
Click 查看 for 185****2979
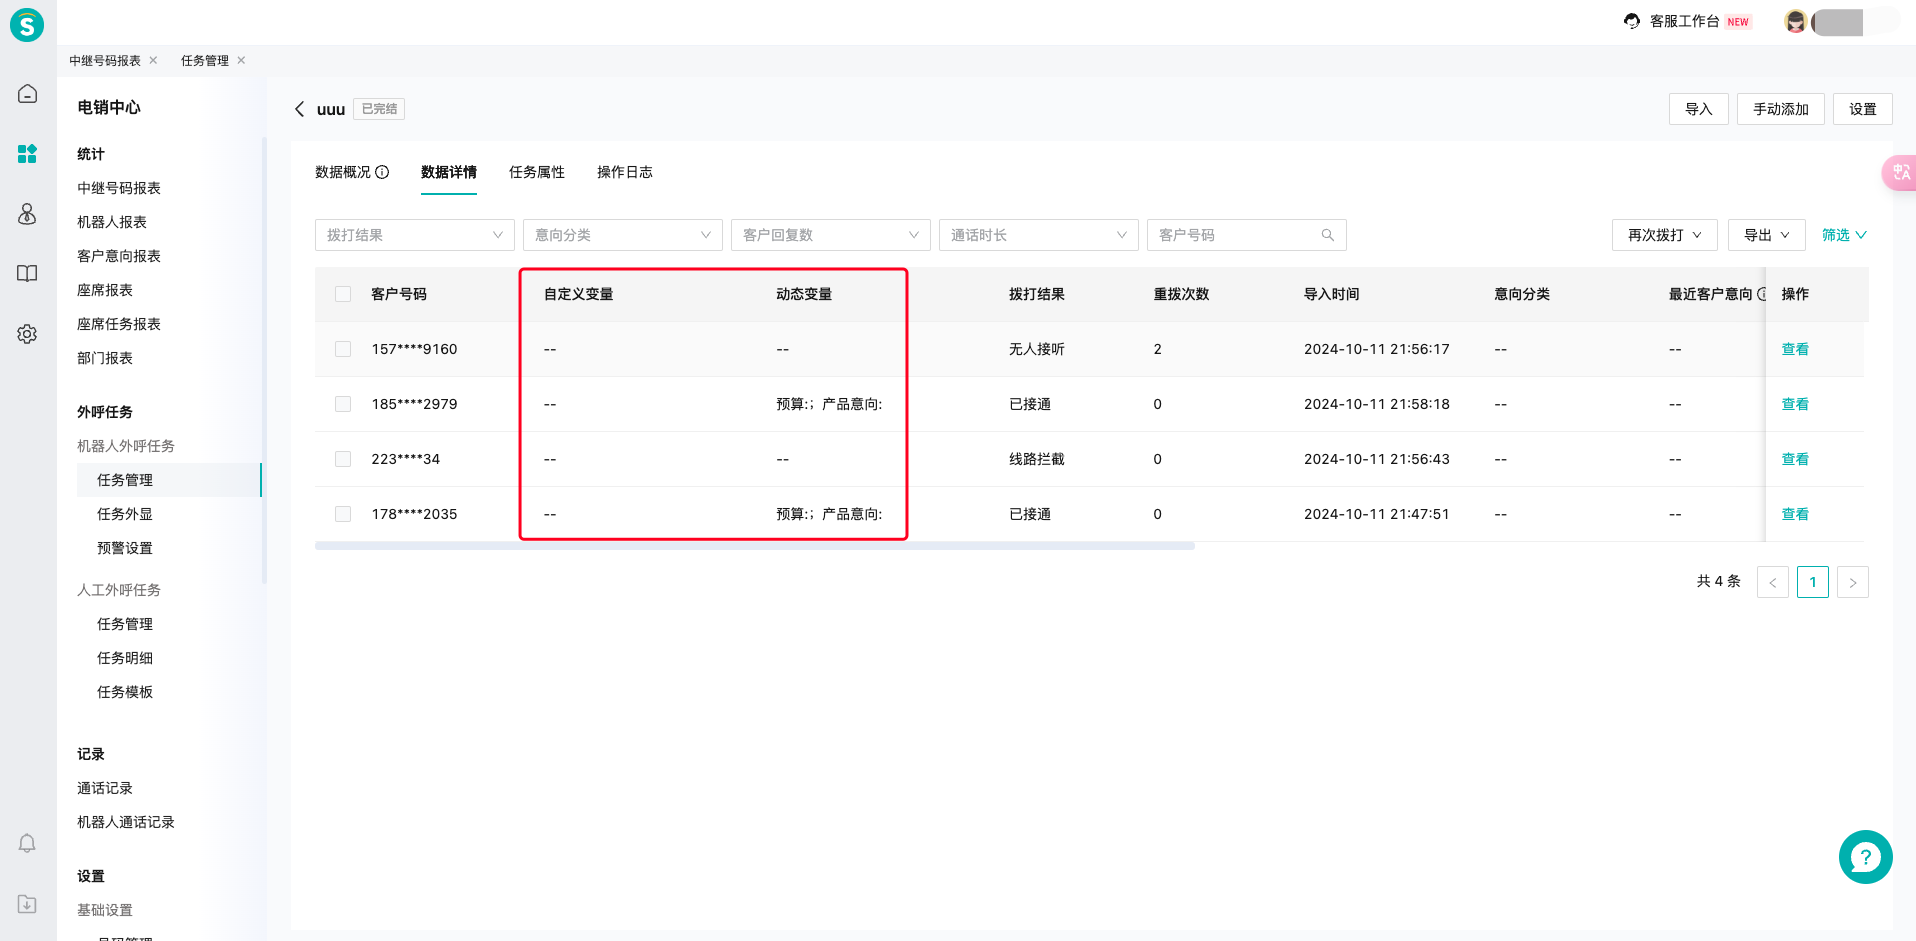pos(1795,404)
